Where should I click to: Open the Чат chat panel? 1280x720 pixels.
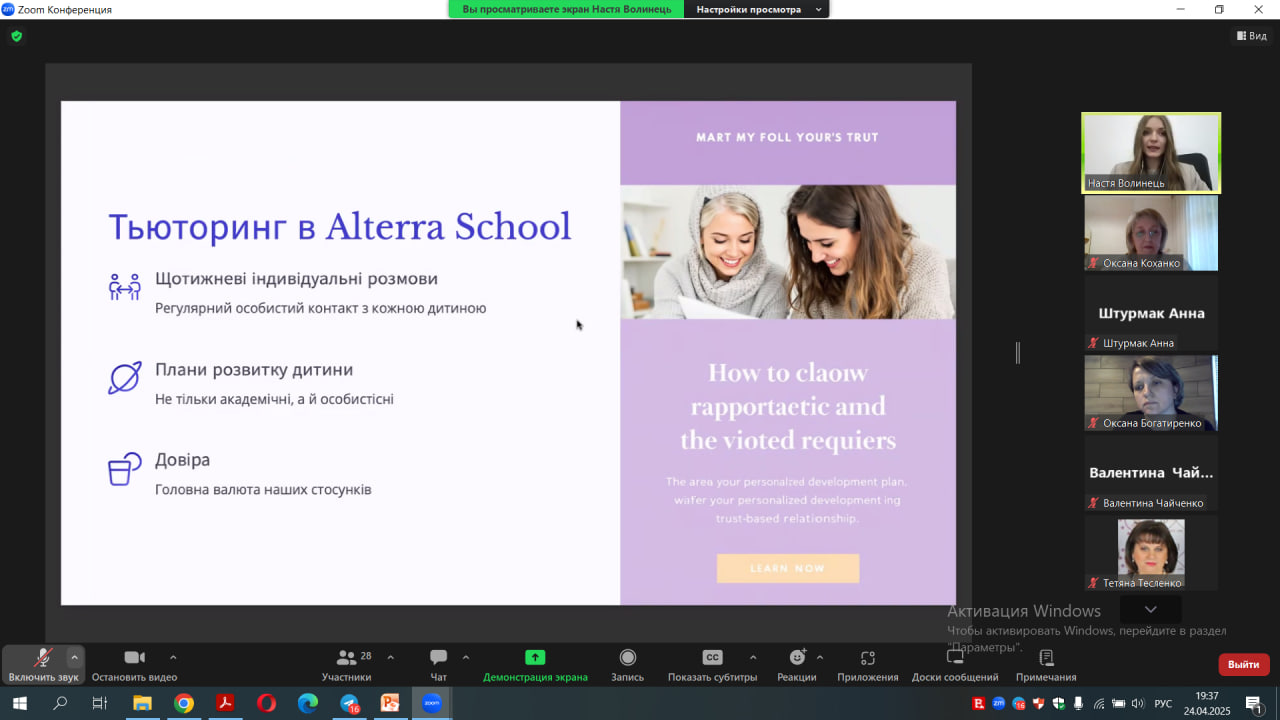[438, 666]
